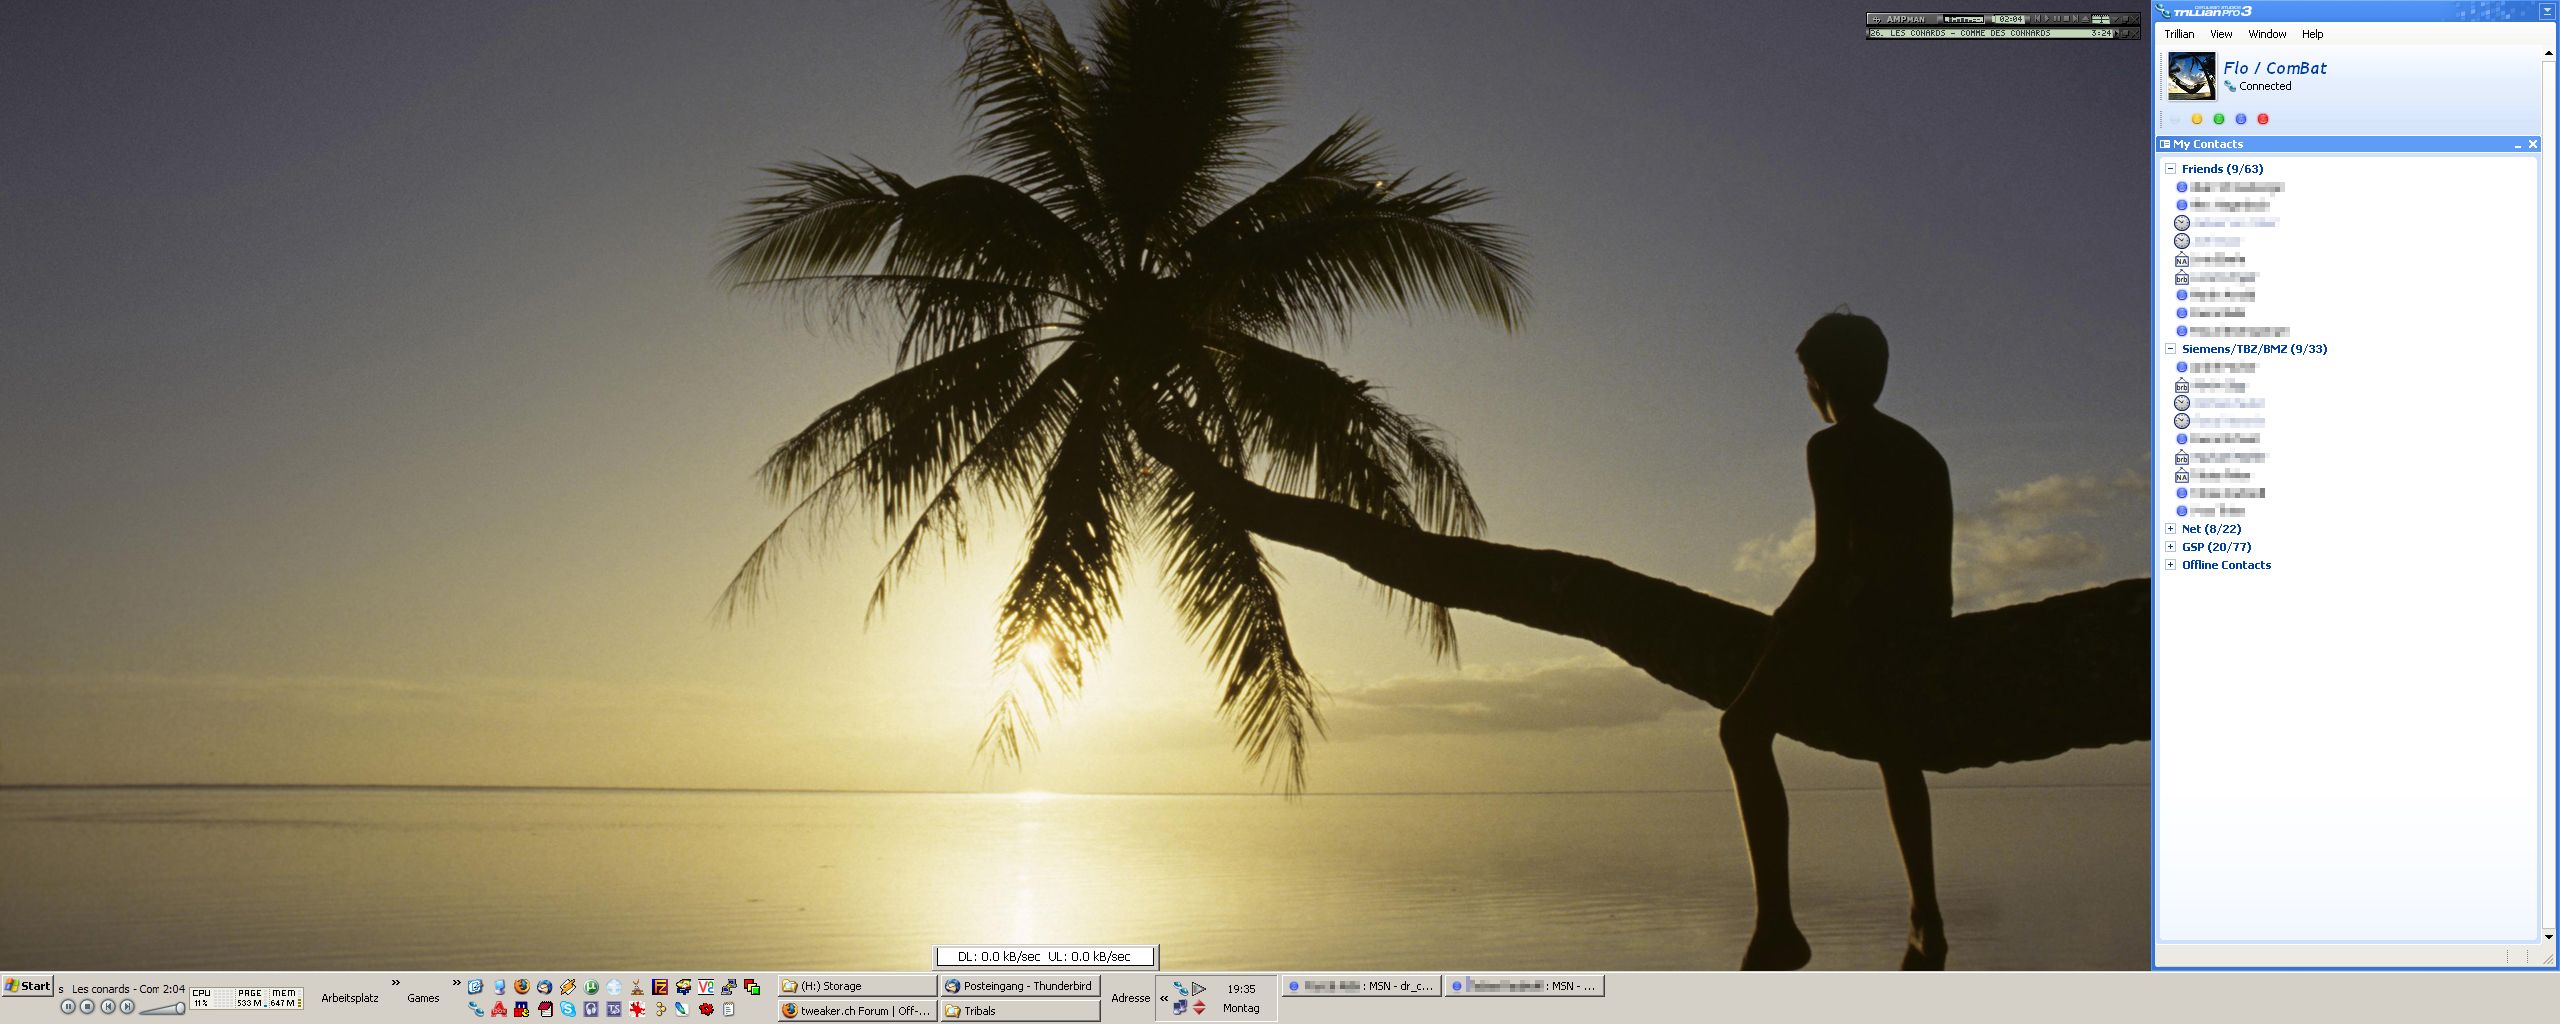Click the Flo / ComBat avatar picture
Screen dimensions: 2560x1024
click(2191, 76)
